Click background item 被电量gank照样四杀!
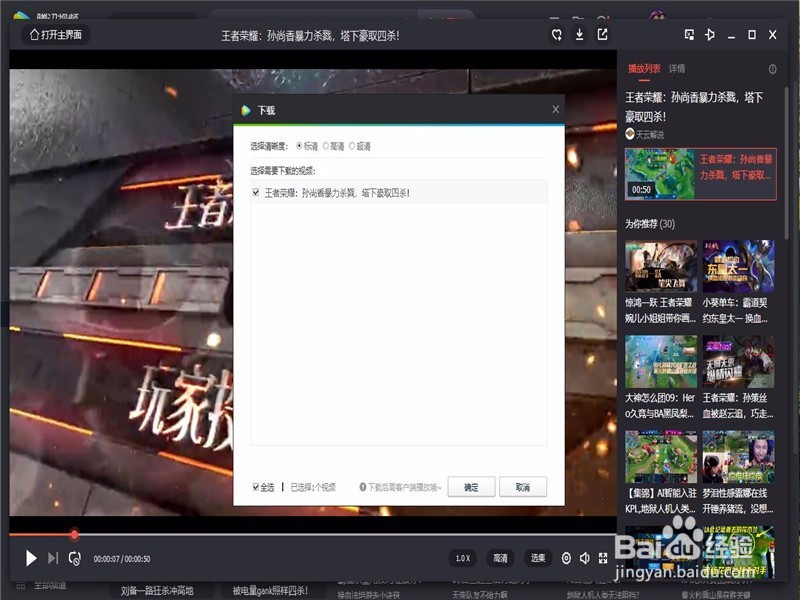 click(270, 591)
